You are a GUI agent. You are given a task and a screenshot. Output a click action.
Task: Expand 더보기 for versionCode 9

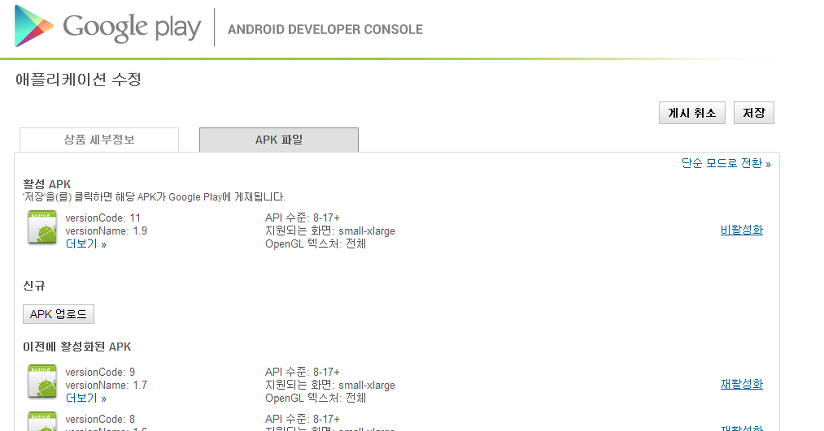pyautogui.click(x=86, y=398)
